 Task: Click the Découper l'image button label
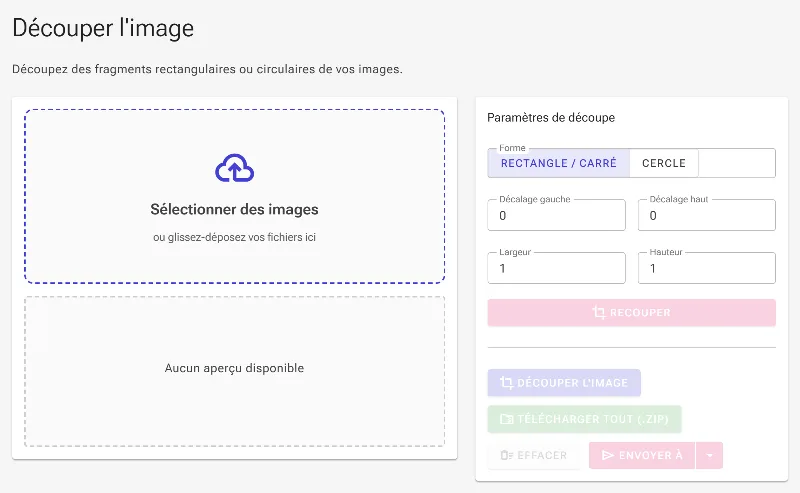572,383
